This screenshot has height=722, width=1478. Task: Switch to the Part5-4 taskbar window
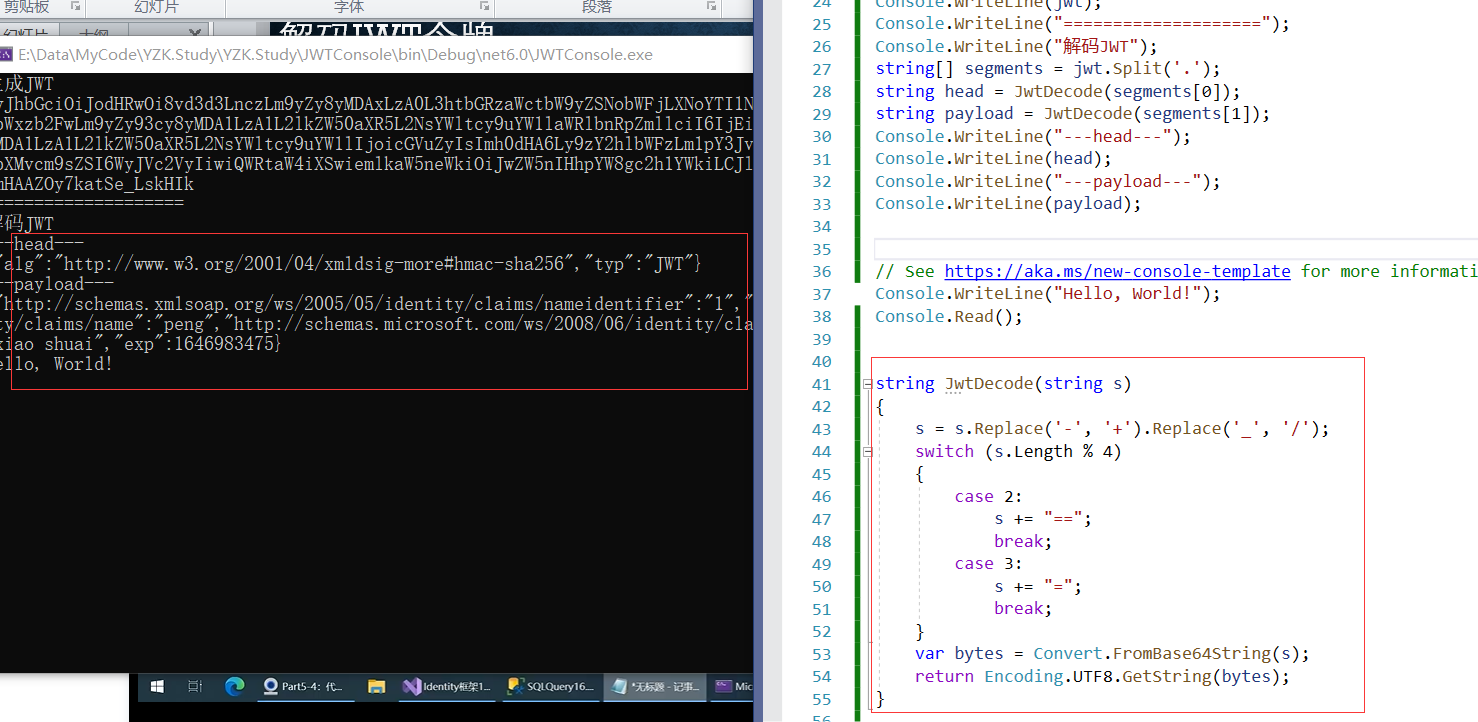click(x=304, y=687)
